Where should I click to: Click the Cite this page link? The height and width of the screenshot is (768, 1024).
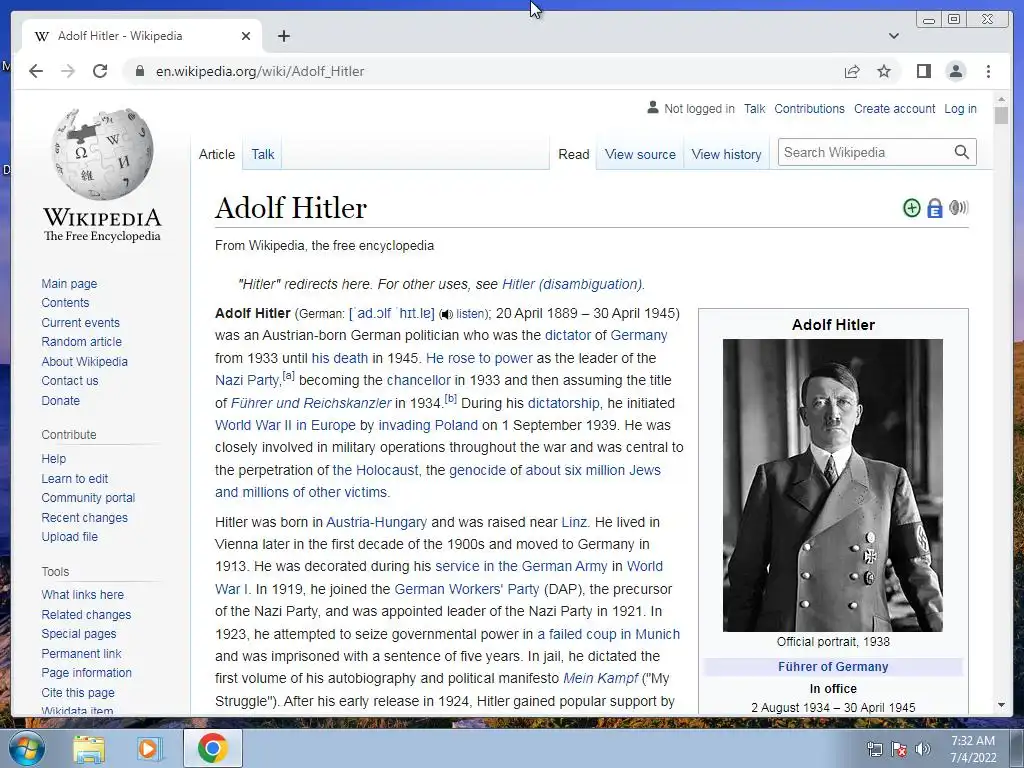point(78,692)
